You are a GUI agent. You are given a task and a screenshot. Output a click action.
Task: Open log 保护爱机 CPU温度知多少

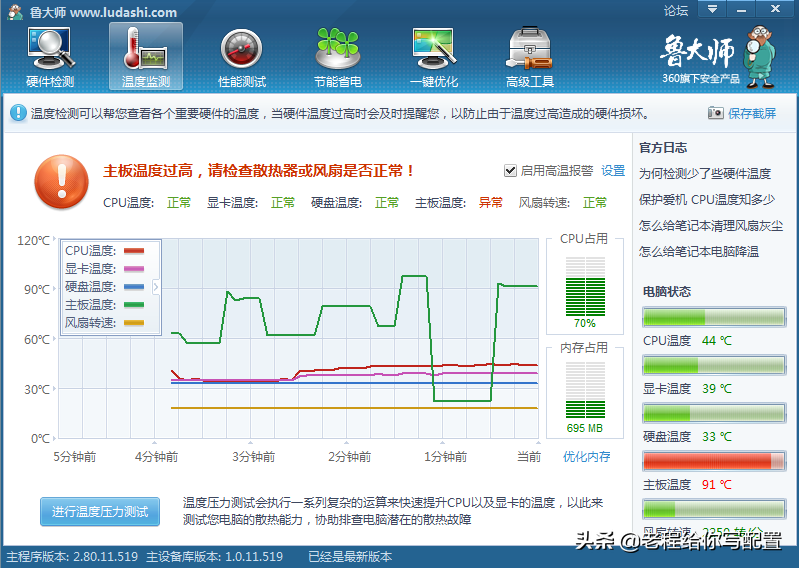click(707, 200)
